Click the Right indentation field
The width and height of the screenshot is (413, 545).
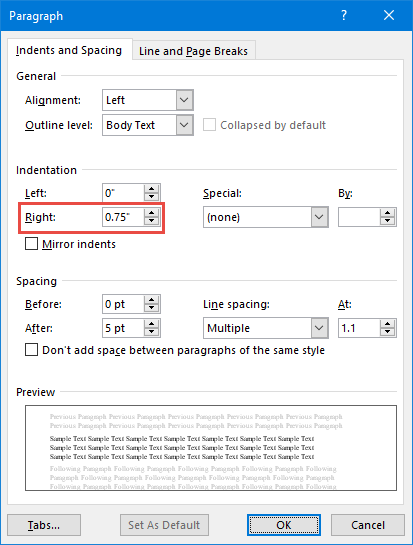coord(123,217)
